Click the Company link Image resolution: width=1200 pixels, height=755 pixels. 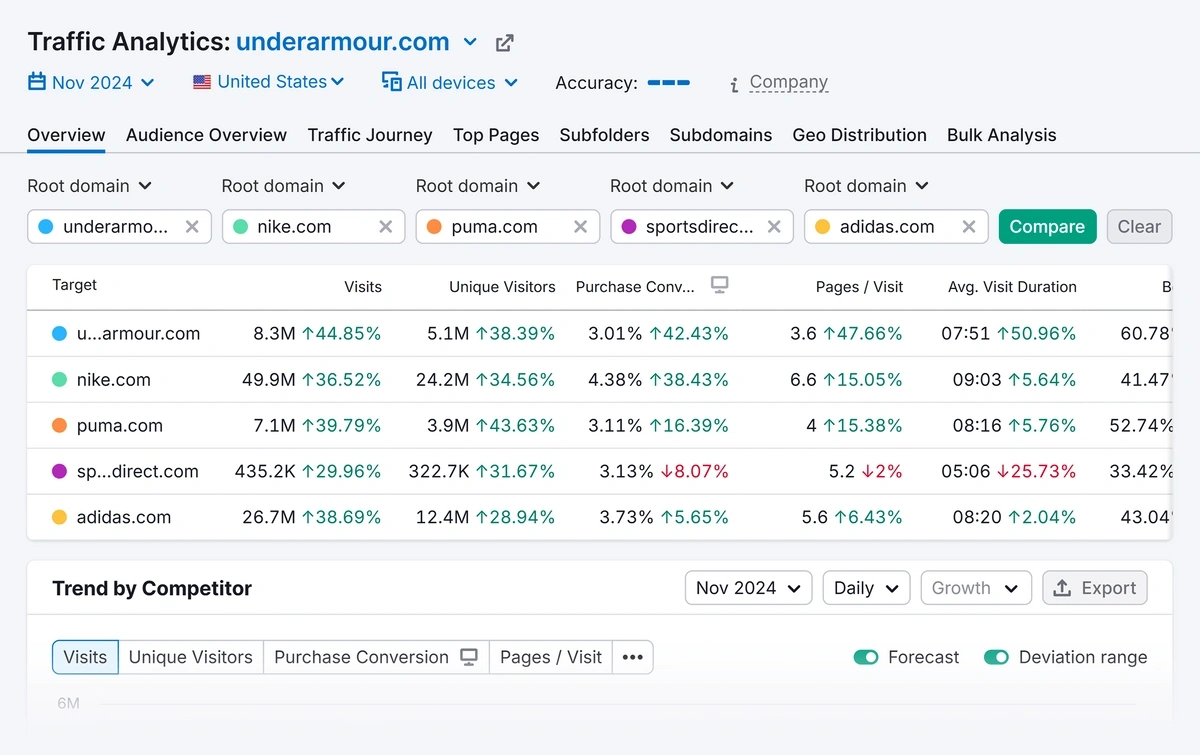(x=789, y=82)
